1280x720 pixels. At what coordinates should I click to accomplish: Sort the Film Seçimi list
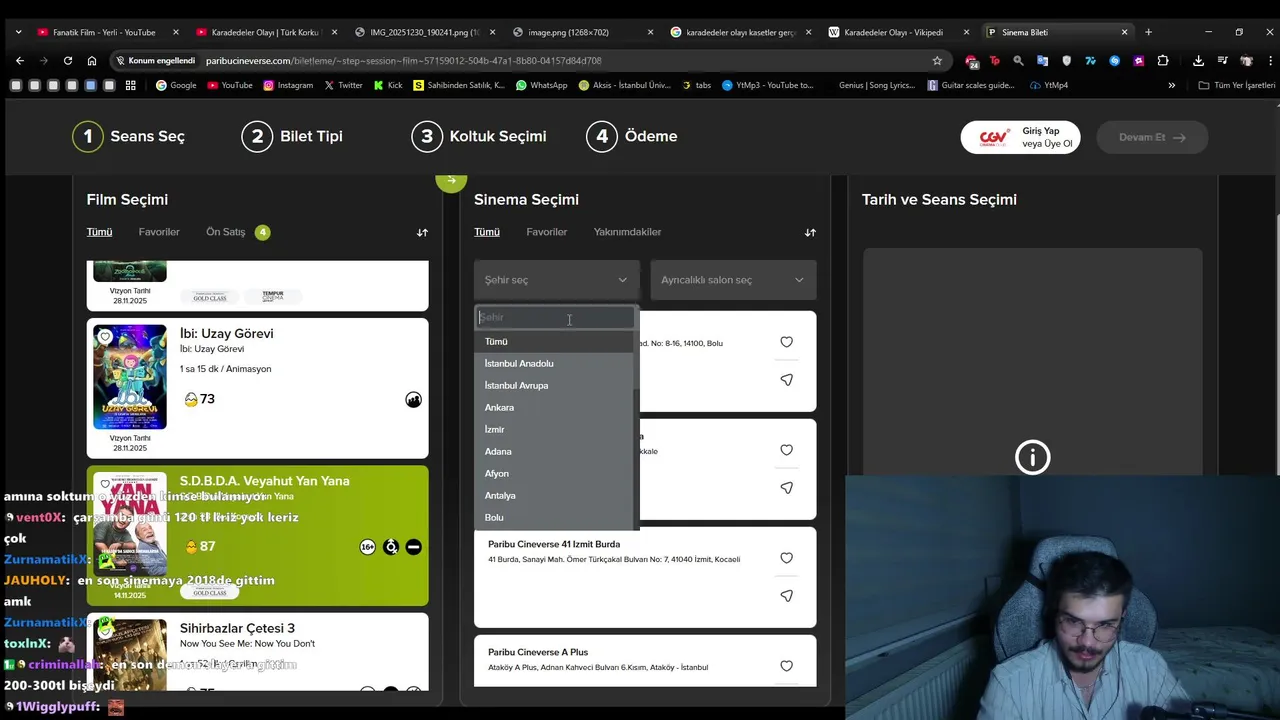(422, 232)
